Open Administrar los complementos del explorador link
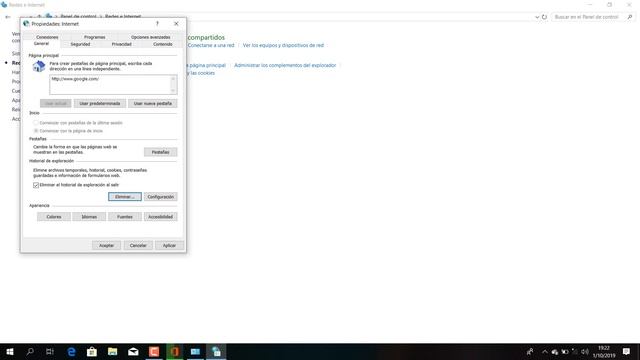 click(x=285, y=65)
